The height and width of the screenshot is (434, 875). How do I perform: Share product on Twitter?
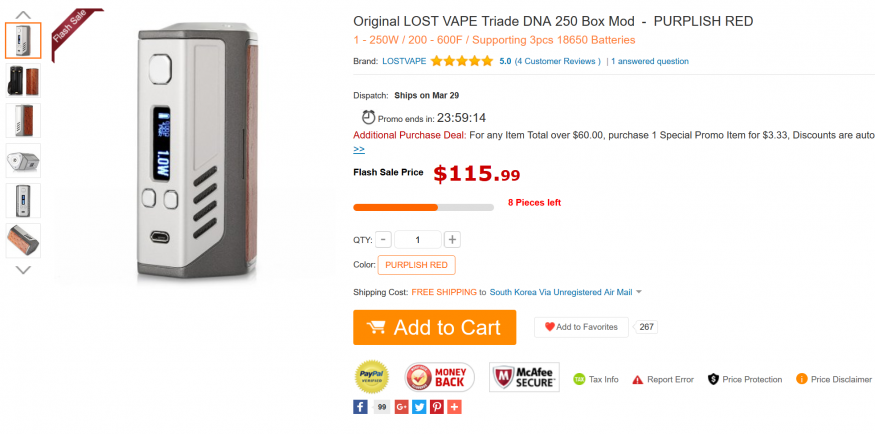pyautogui.click(x=419, y=407)
